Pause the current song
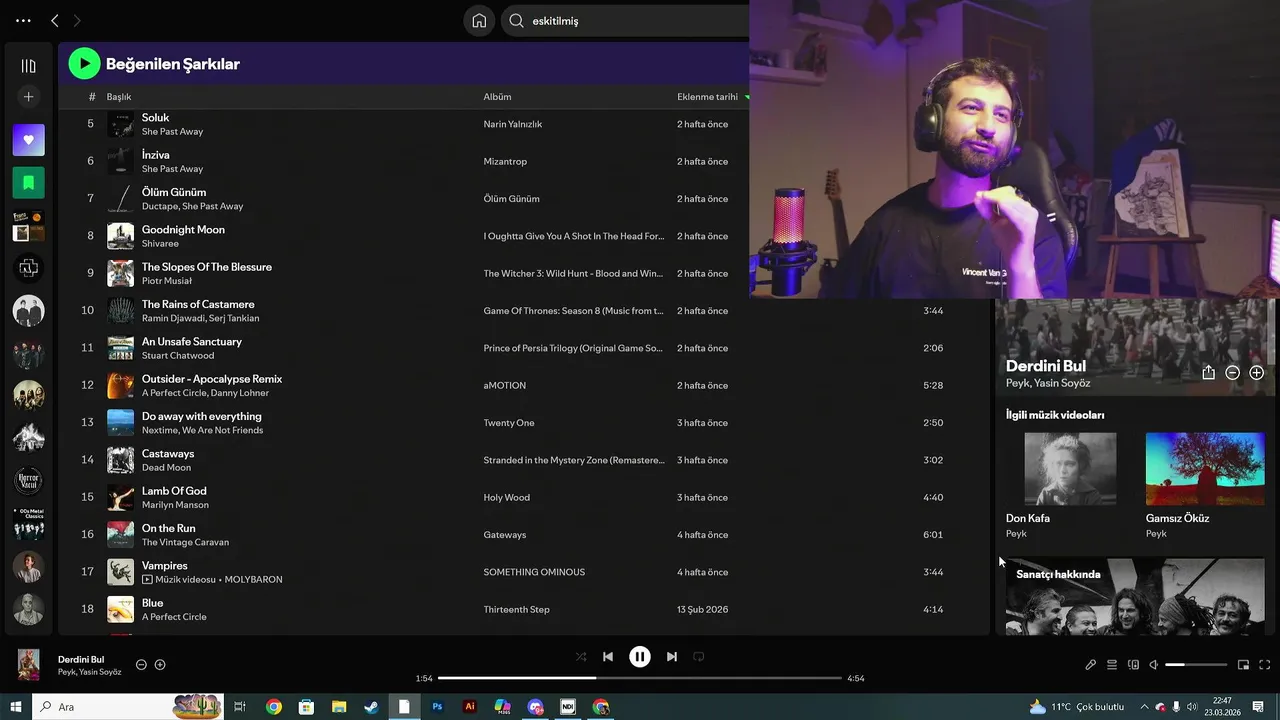The height and width of the screenshot is (720, 1280). [640, 657]
